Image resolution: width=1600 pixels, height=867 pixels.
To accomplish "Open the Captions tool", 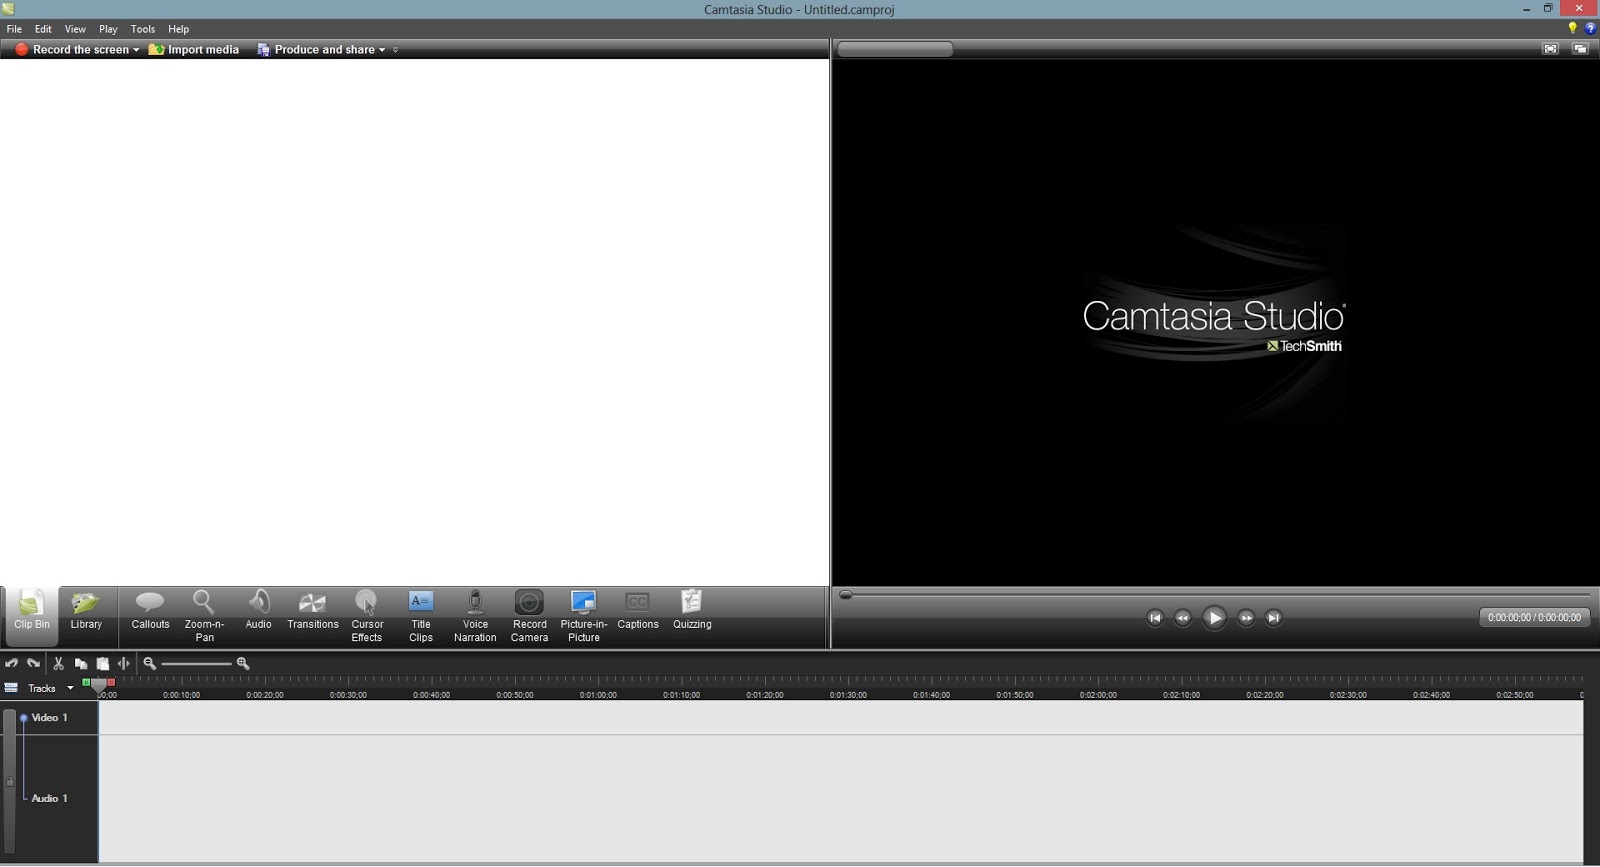I will [x=638, y=612].
